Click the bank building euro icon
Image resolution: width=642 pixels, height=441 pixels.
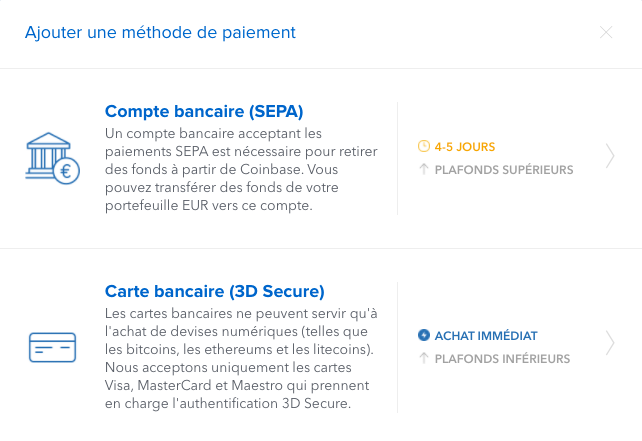point(52,158)
